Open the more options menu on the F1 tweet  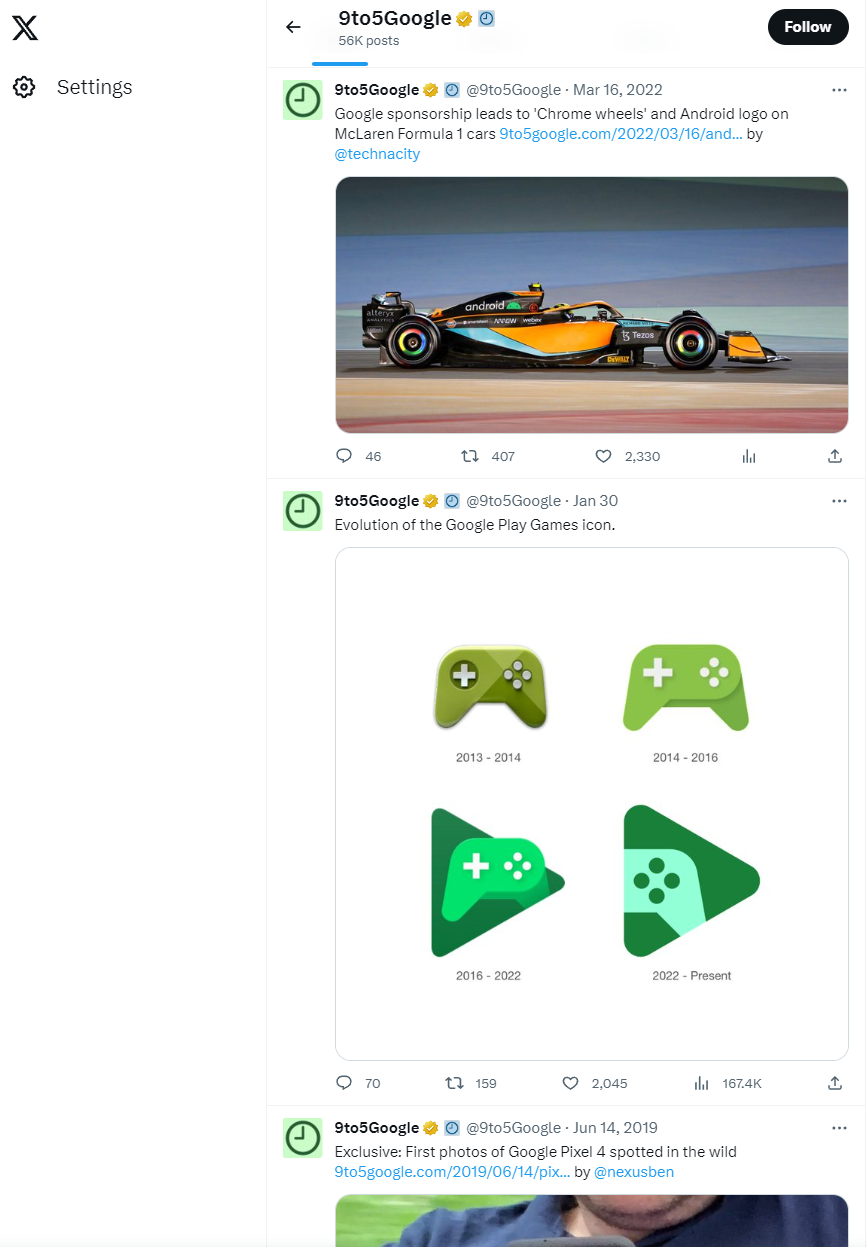[x=839, y=89]
